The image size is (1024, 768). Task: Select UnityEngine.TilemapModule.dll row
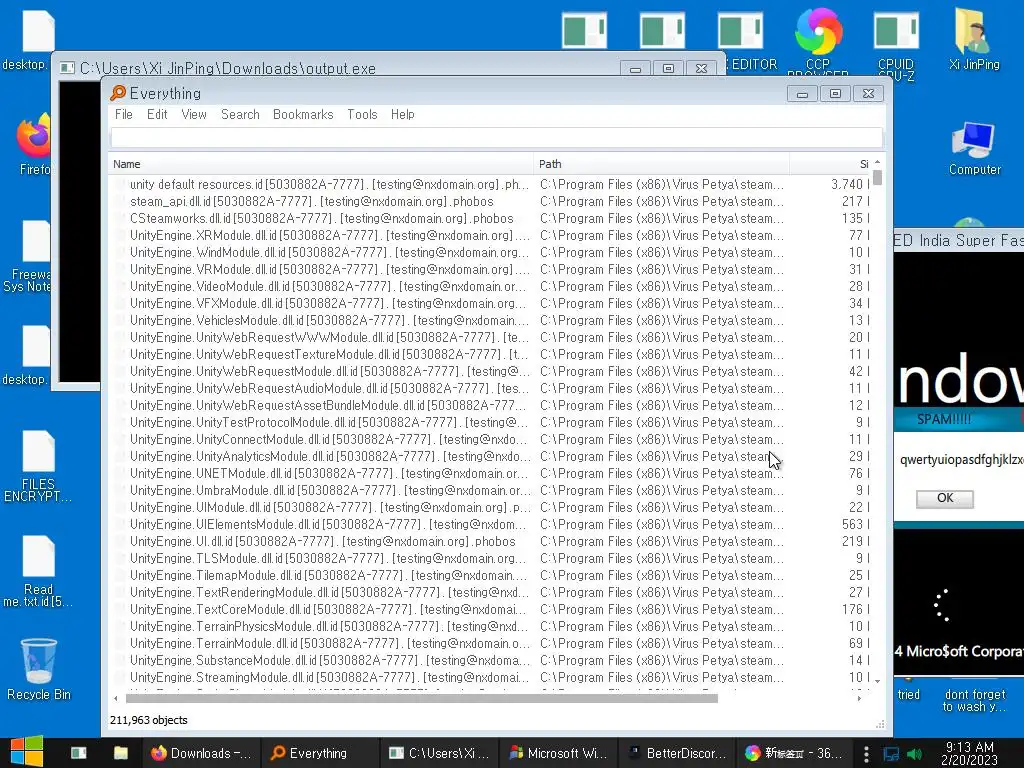pos(490,575)
